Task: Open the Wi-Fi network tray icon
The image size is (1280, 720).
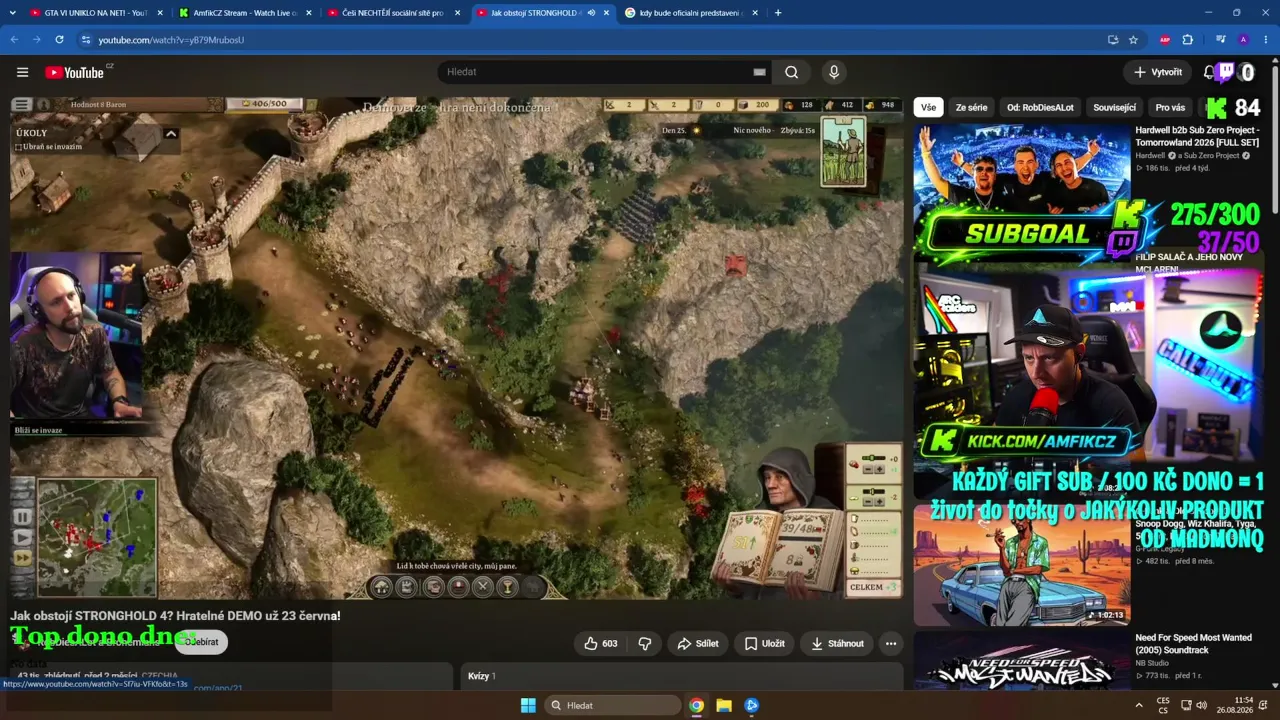Action: coord(1184,705)
